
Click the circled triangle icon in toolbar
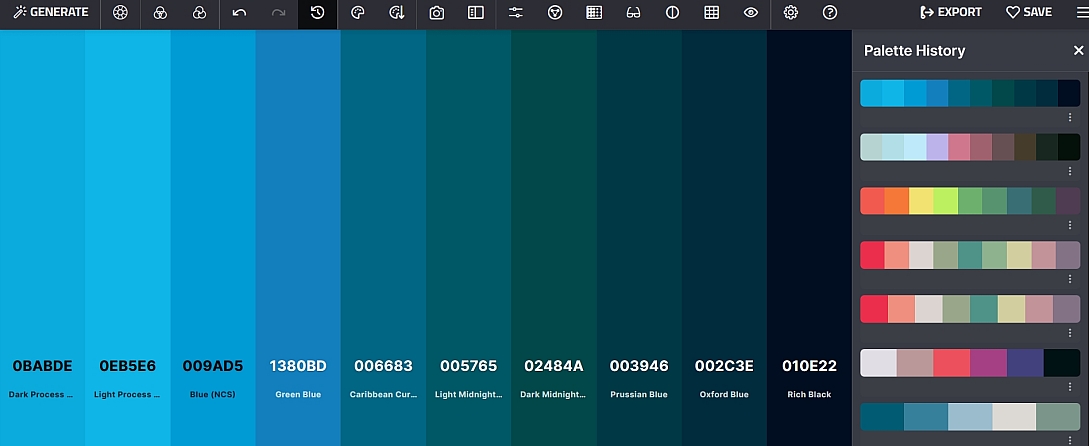[554, 13]
